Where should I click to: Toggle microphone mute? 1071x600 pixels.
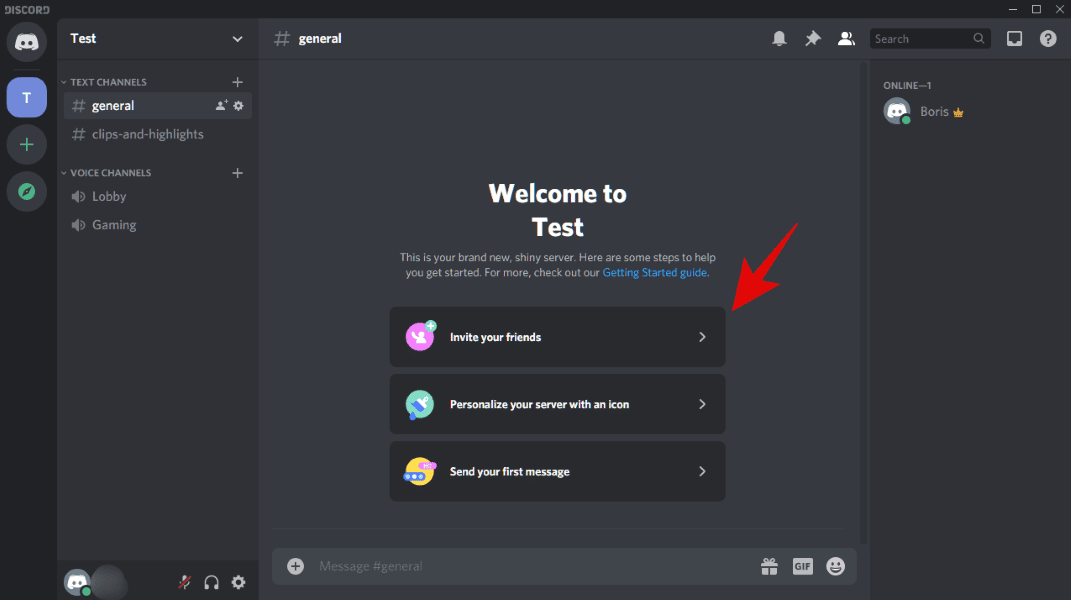(184, 582)
